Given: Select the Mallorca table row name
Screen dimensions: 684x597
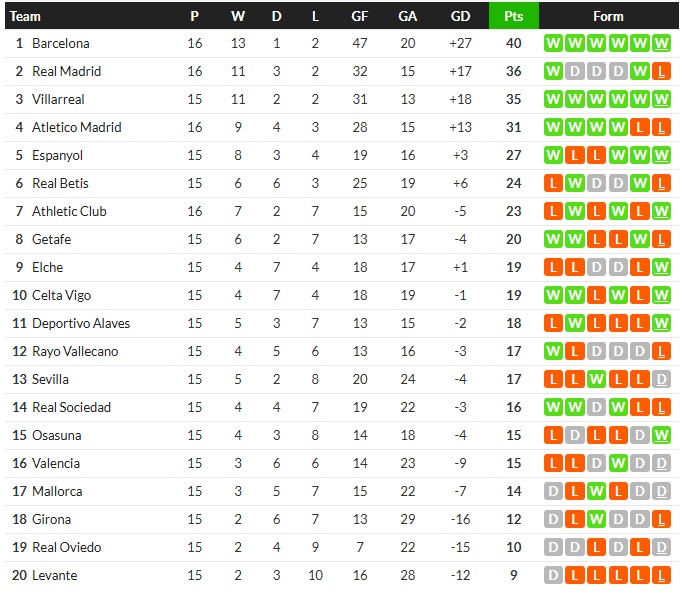Looking at the screenshot, I should click(57, 491).
